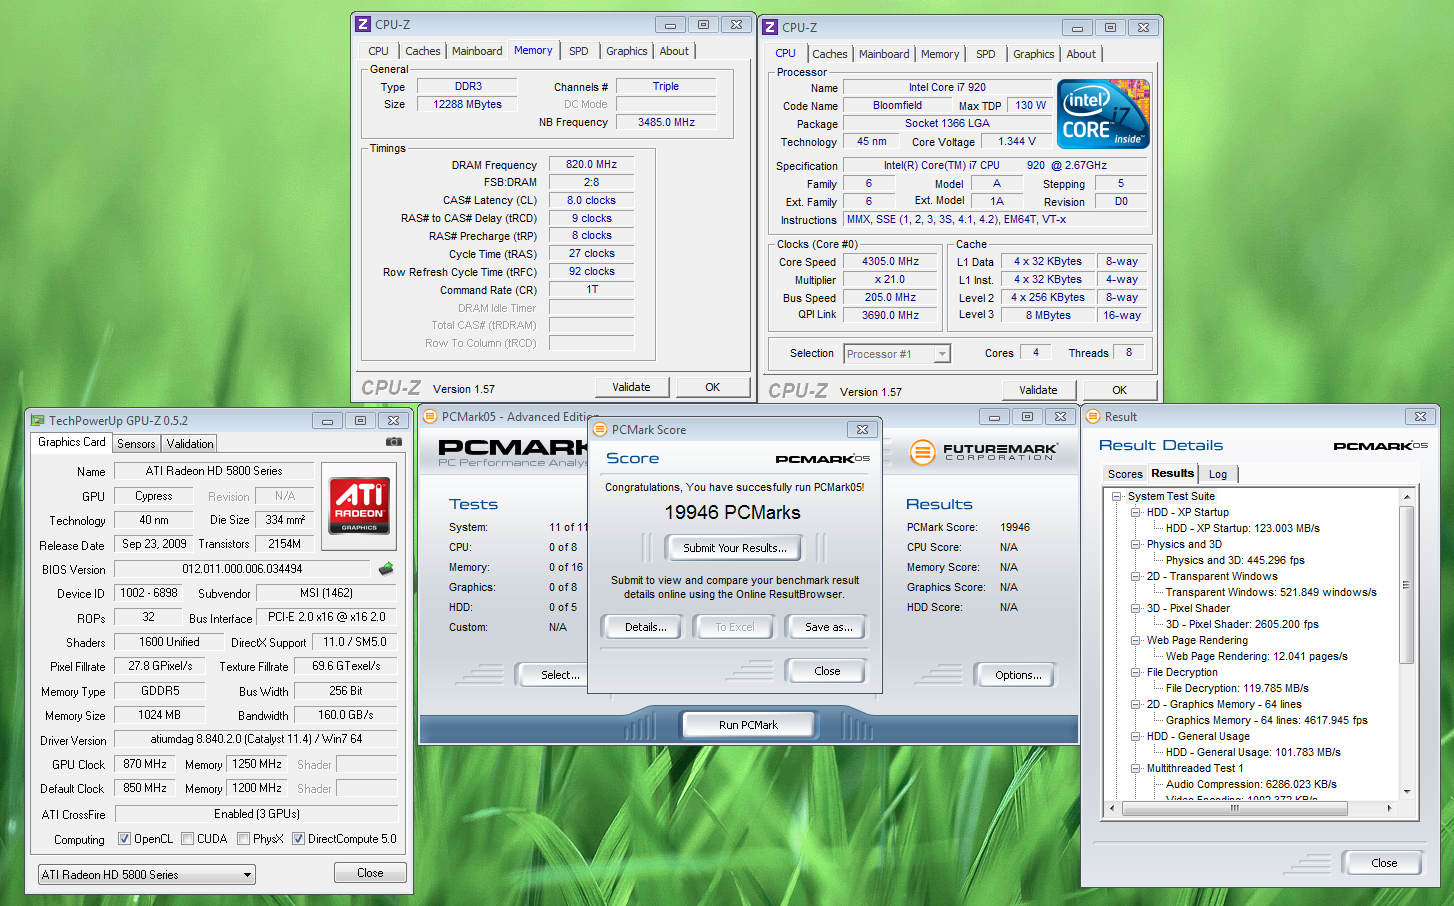Collapse the HDD - XP Startup node
1454x906 pixels.
[x=1136, y=512]
